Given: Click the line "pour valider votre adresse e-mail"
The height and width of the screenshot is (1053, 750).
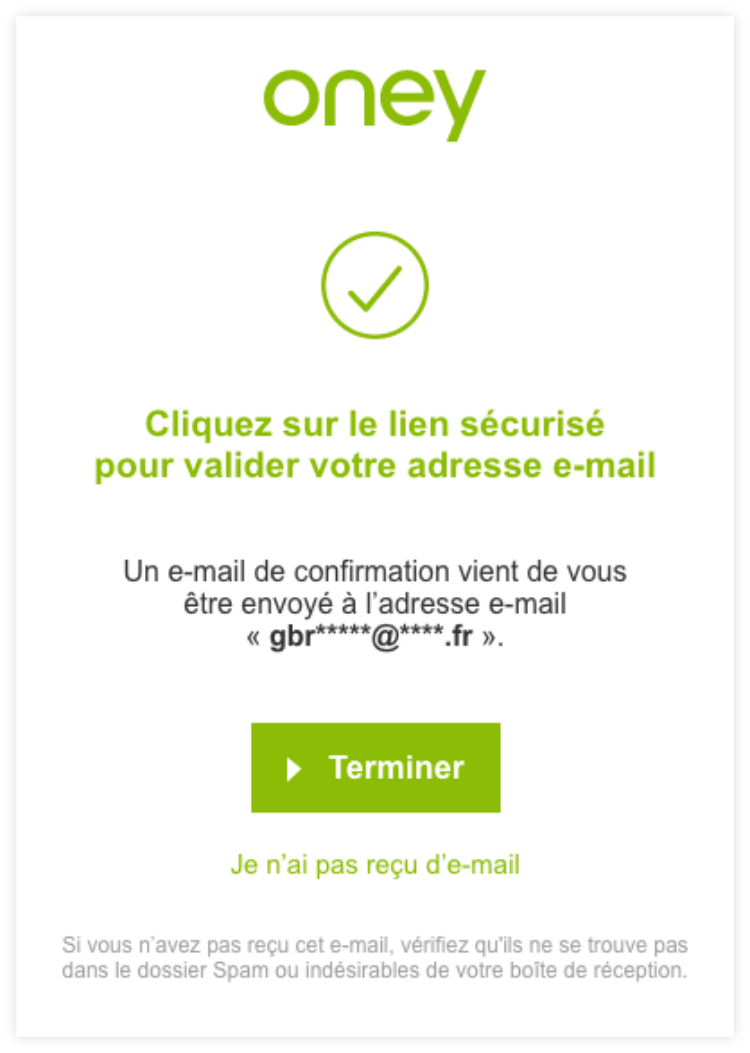Looking at the screenshot, I should tap(375, 466).
